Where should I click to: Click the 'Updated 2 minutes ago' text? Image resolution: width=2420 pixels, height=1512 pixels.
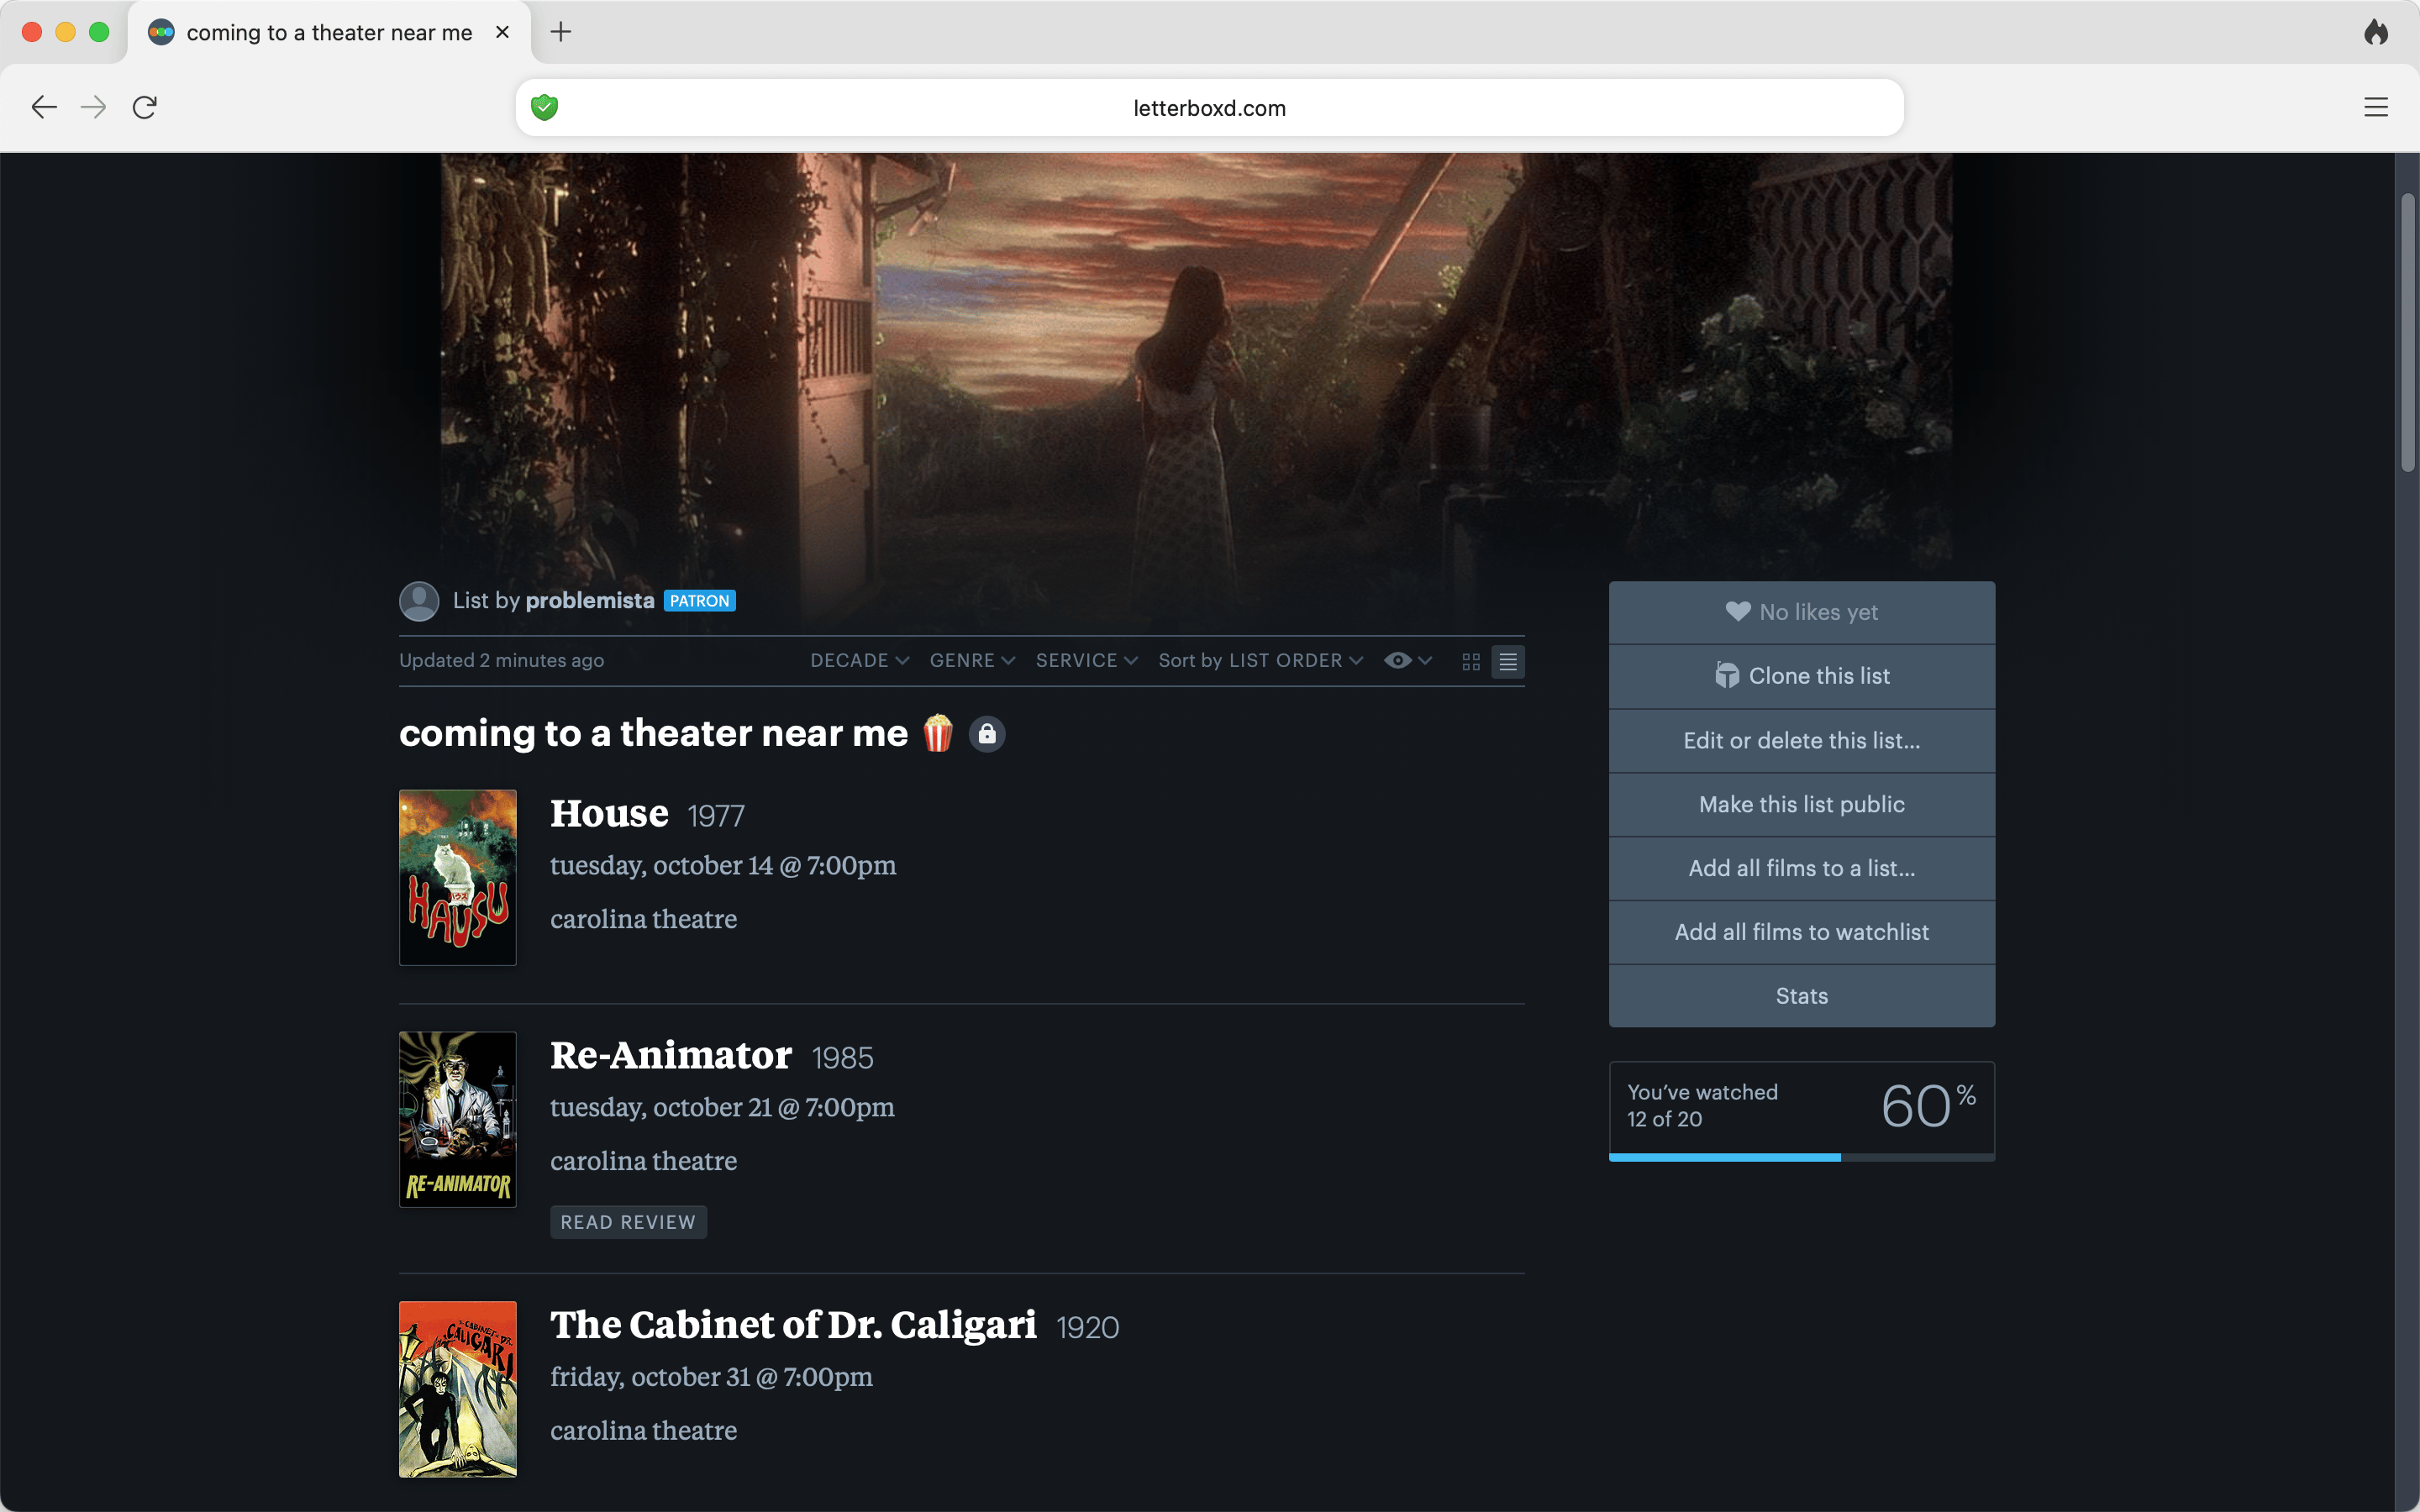(x=501, y=660)
